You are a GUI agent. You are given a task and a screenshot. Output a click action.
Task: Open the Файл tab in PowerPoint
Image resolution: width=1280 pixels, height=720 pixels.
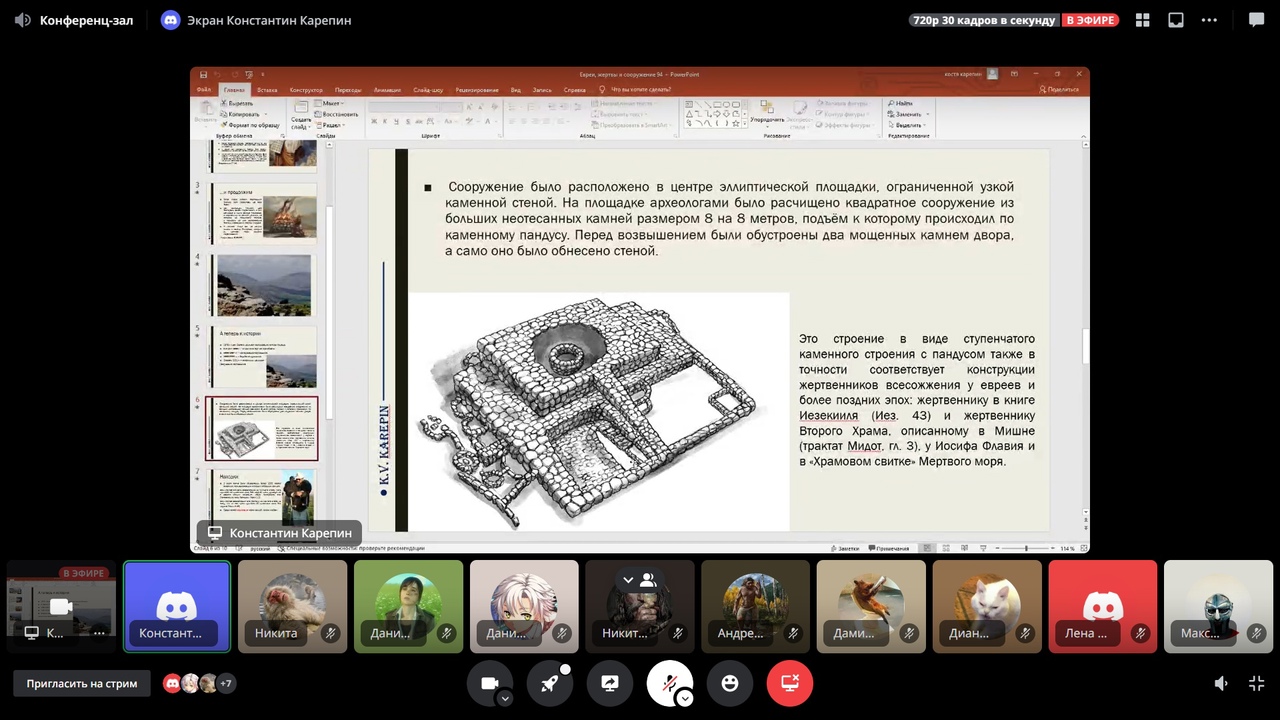(204, 90)
